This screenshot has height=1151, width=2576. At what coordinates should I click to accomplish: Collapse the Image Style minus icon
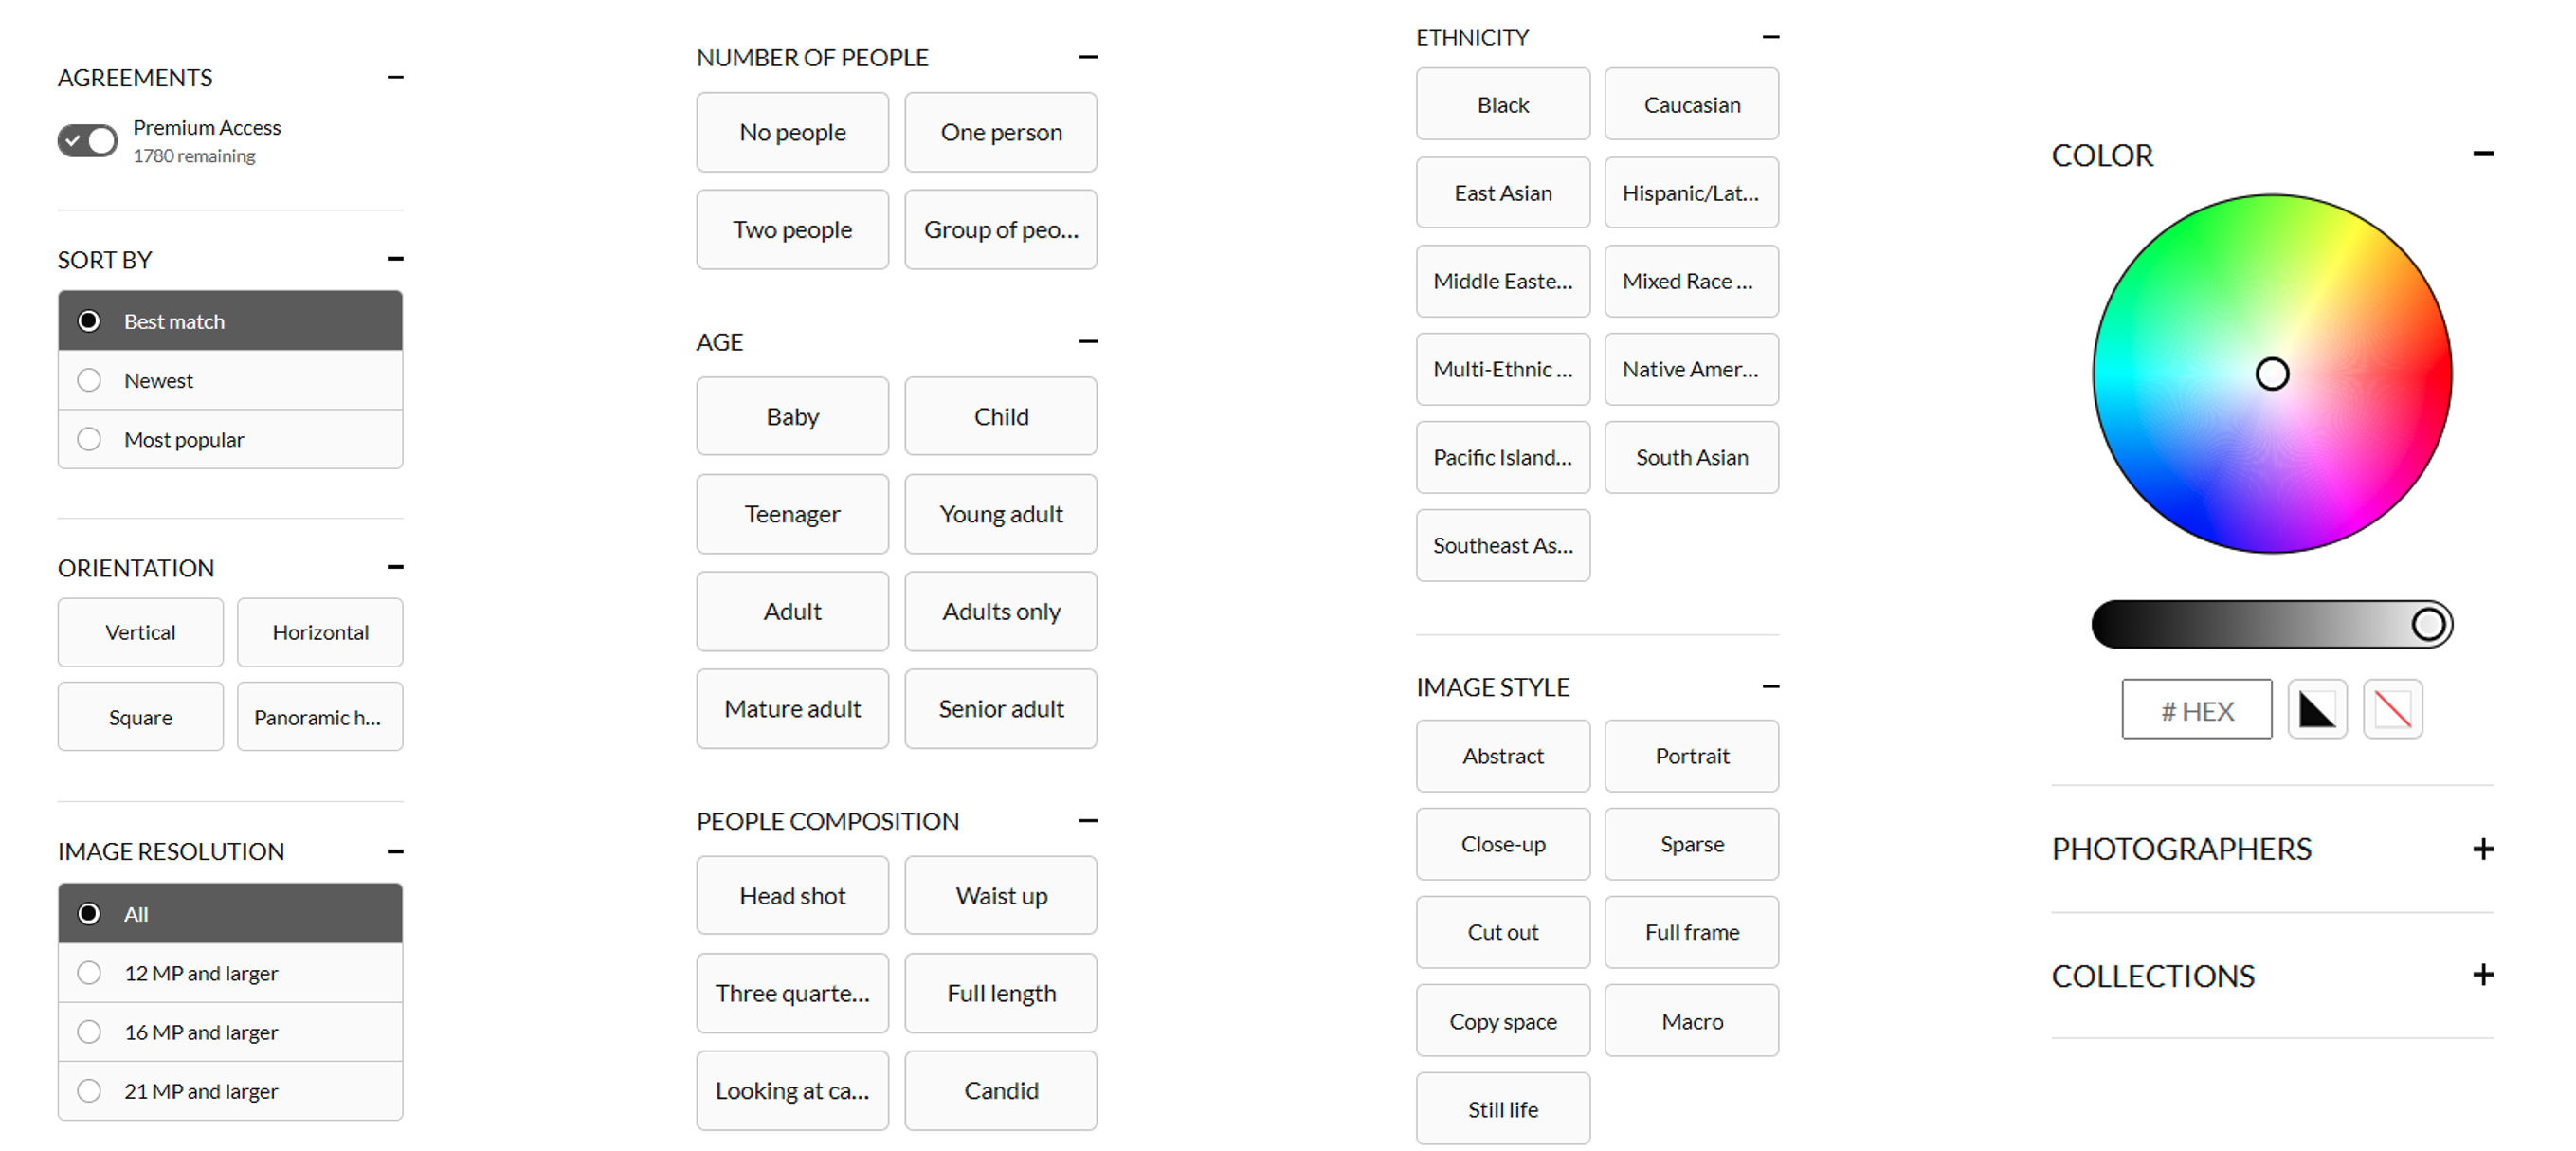click(x=1770, y=687)
